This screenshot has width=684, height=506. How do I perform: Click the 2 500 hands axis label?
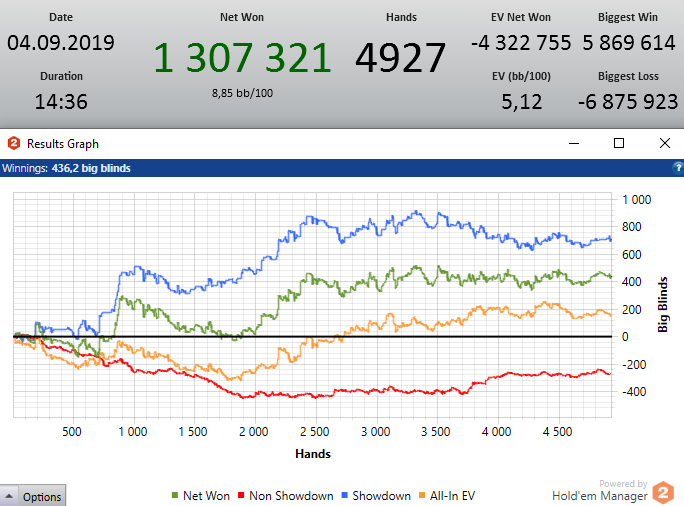pos(315,432)
